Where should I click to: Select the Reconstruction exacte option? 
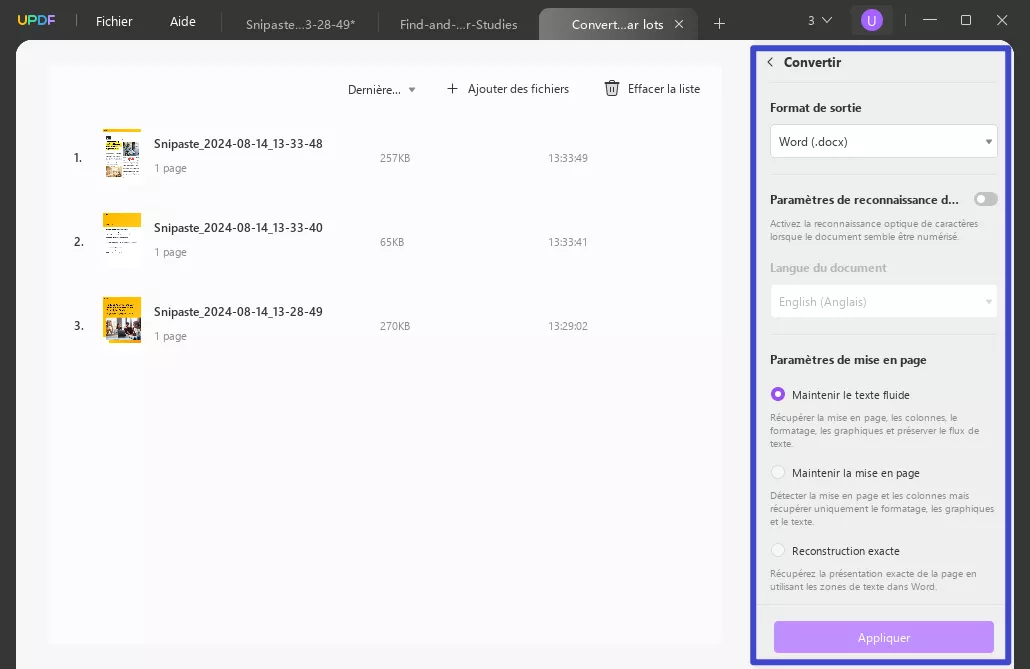pyautogui.click(x=778, y=550)
